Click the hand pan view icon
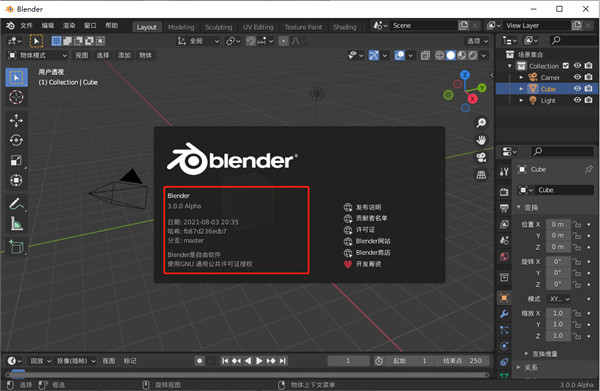Image resolution: width=600 pixels, height=391 pixels. click(481, 140)
